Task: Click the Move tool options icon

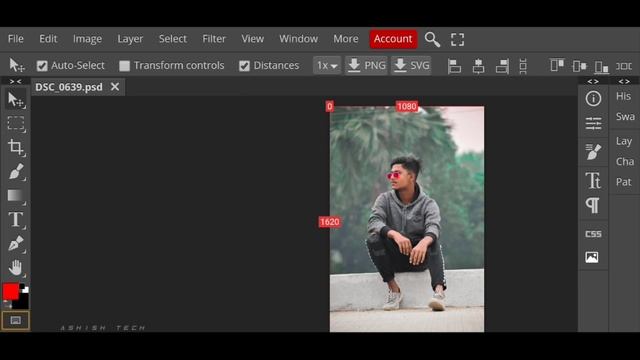Action: (x=16, y=65)
